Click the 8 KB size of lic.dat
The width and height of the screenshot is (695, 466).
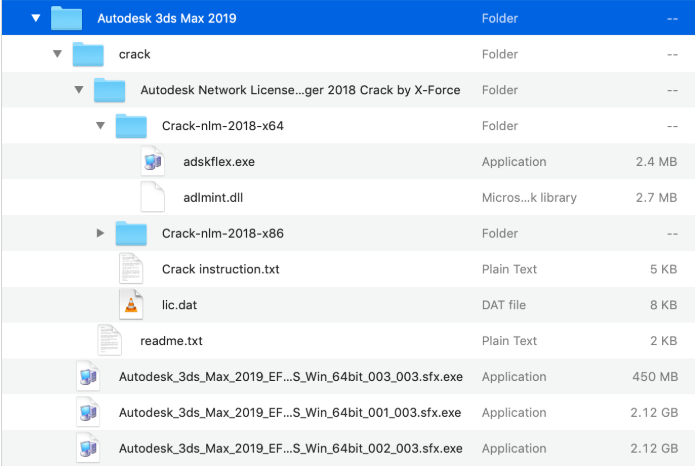click(664, 305)
